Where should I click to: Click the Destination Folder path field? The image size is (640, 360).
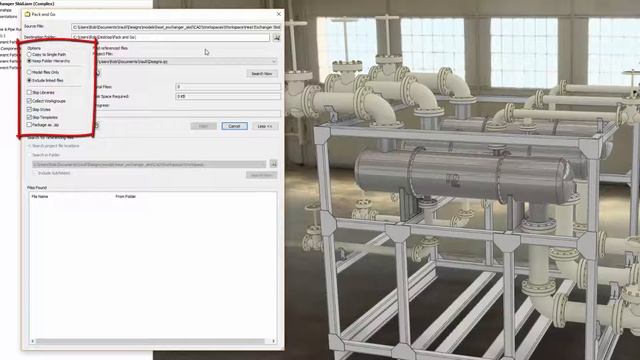171,37
